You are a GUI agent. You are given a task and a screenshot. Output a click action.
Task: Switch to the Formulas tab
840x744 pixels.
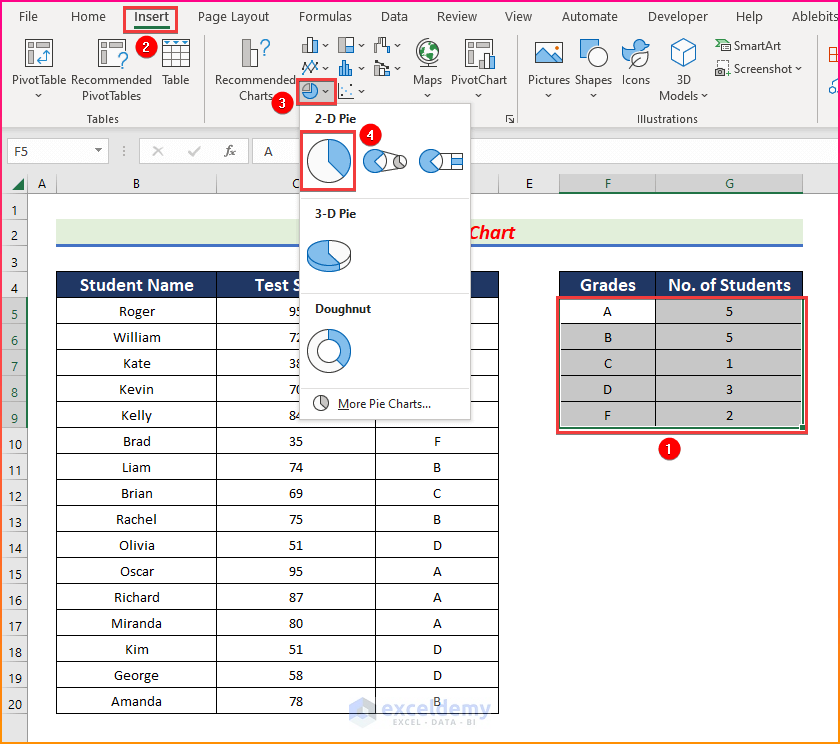click(325, 17)
